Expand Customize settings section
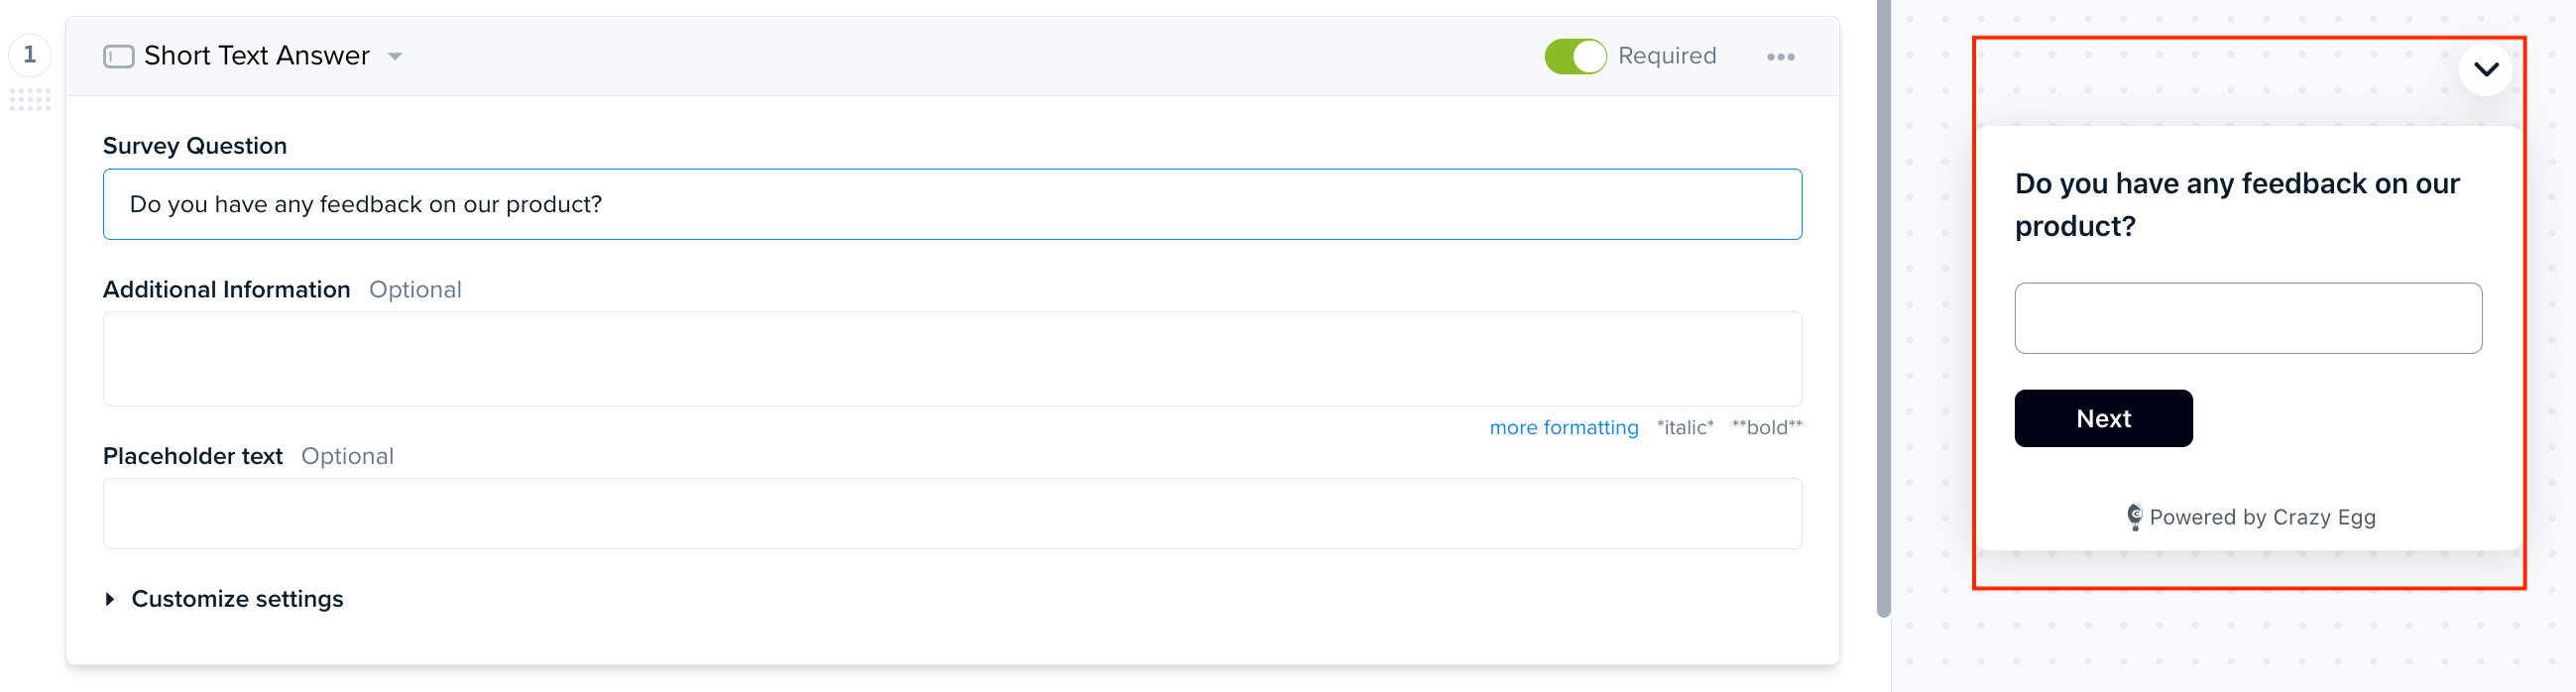 (237, 599)
